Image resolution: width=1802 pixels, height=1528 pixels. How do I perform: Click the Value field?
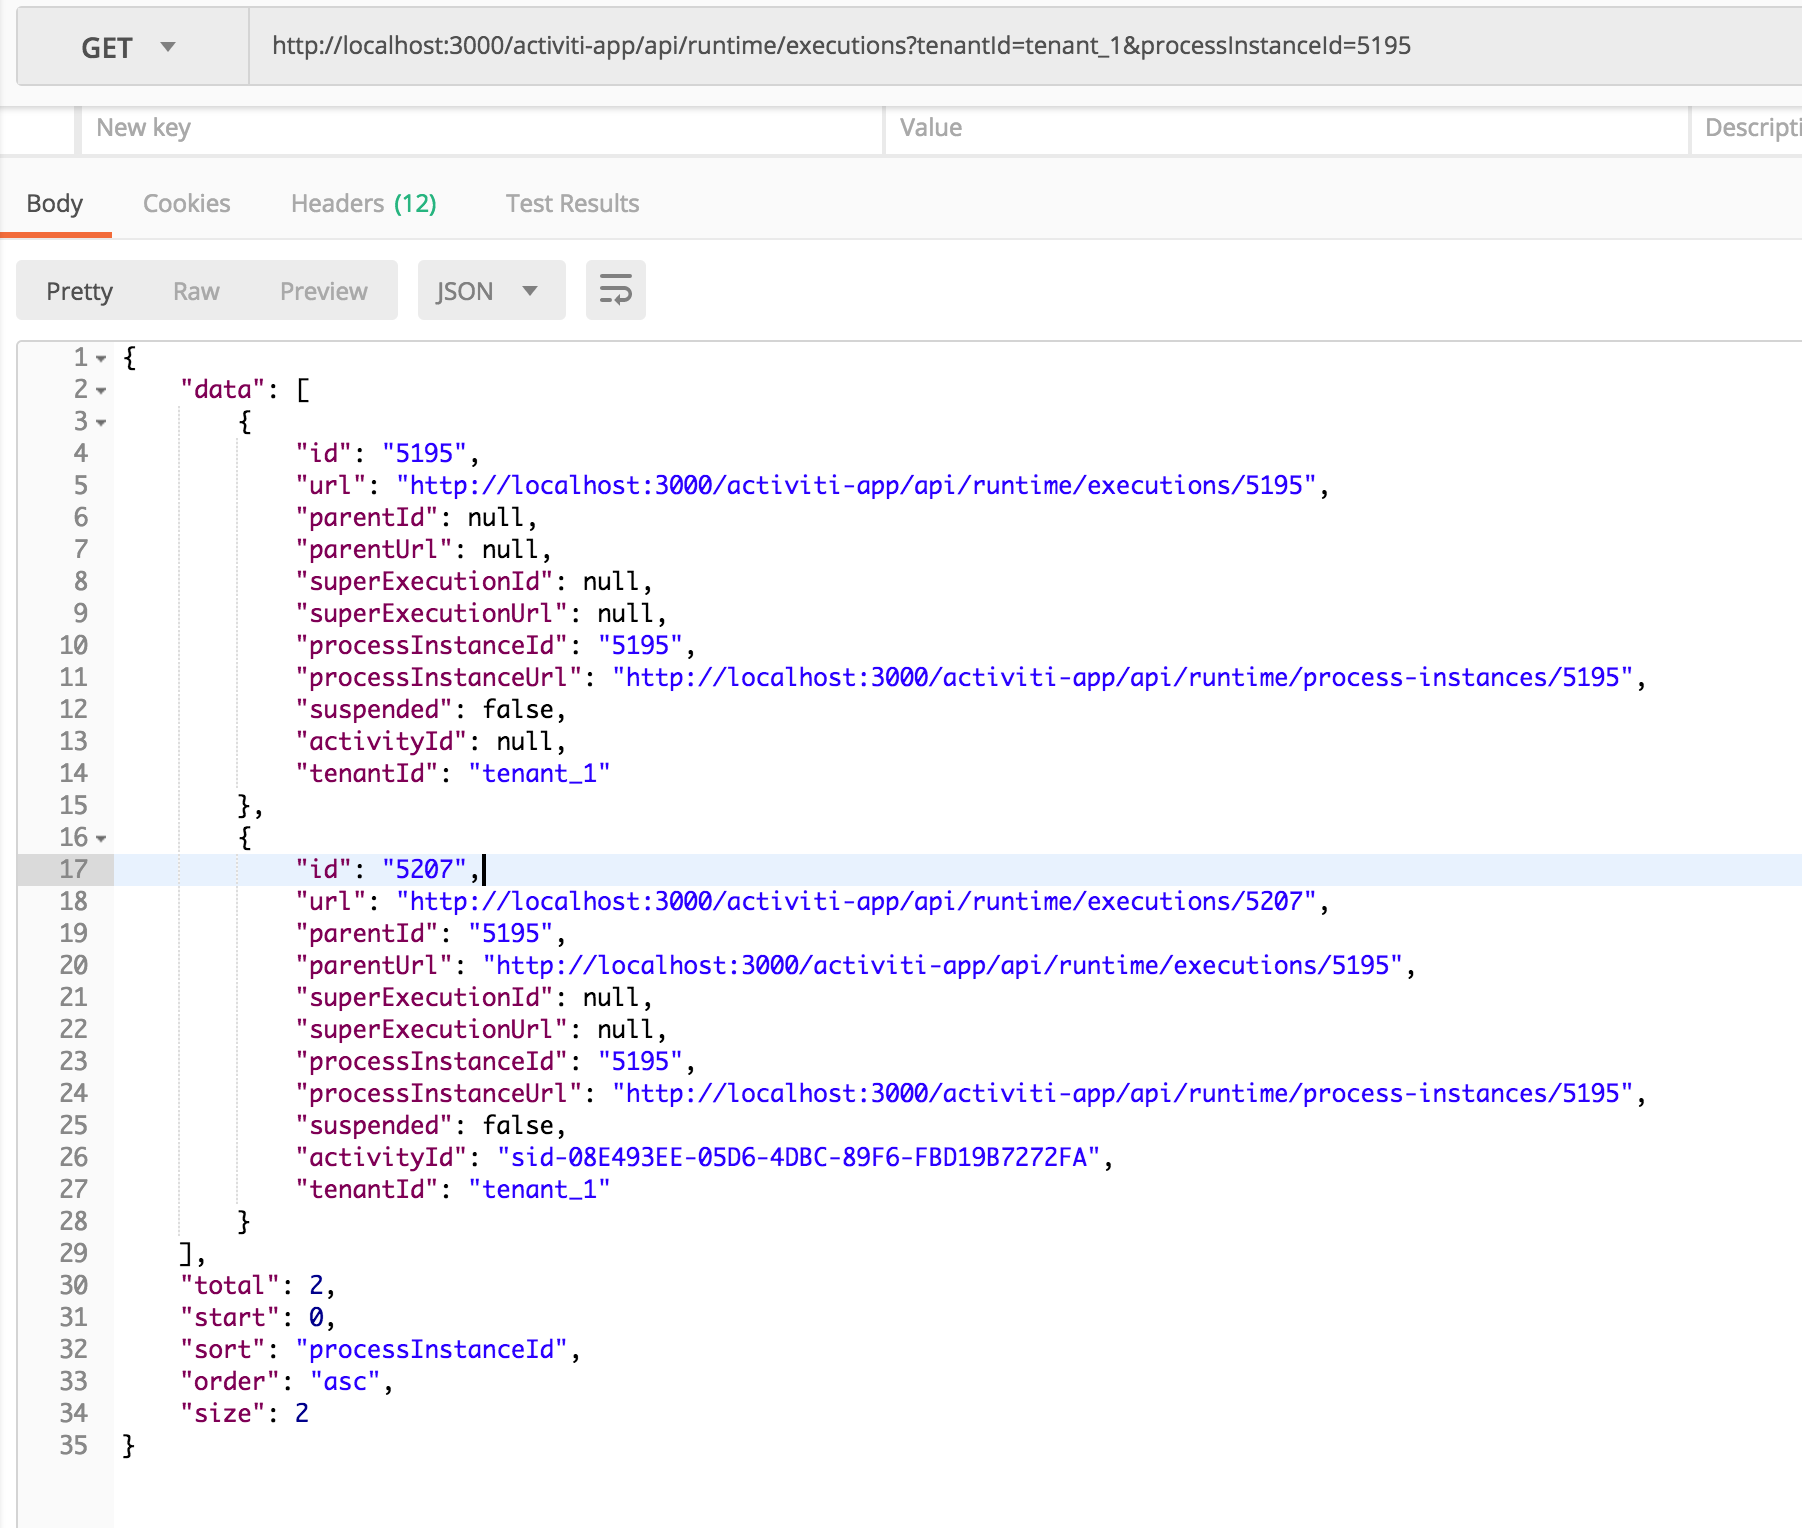point(1286,128)
